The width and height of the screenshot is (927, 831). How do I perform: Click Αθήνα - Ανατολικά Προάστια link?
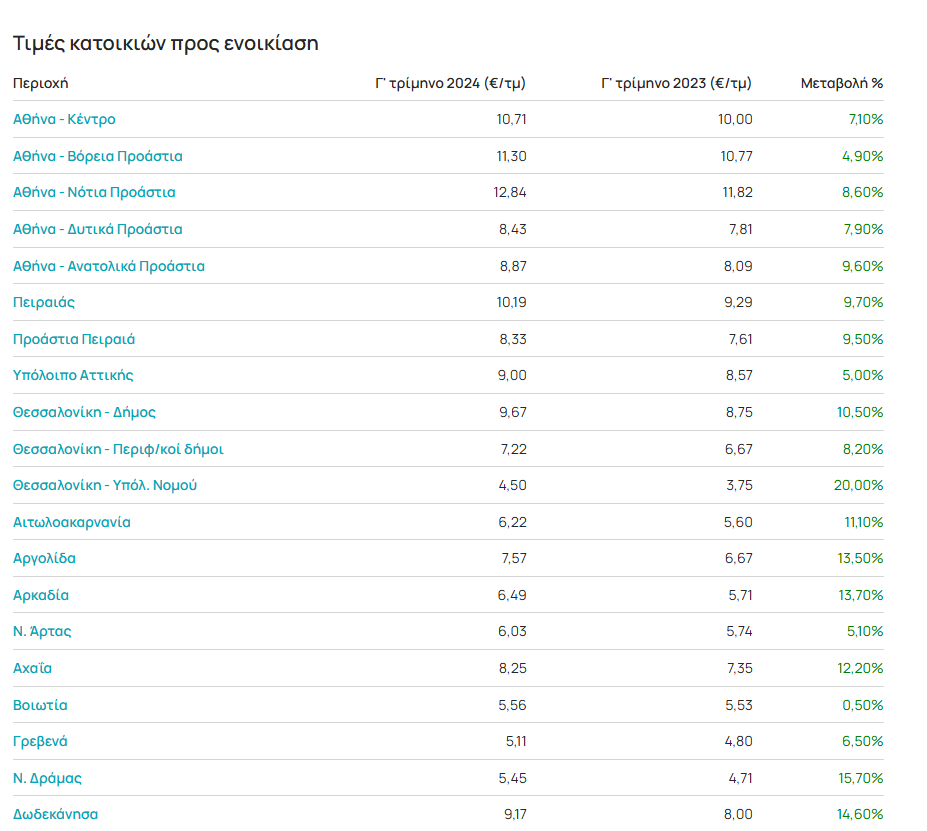point(108,266)
